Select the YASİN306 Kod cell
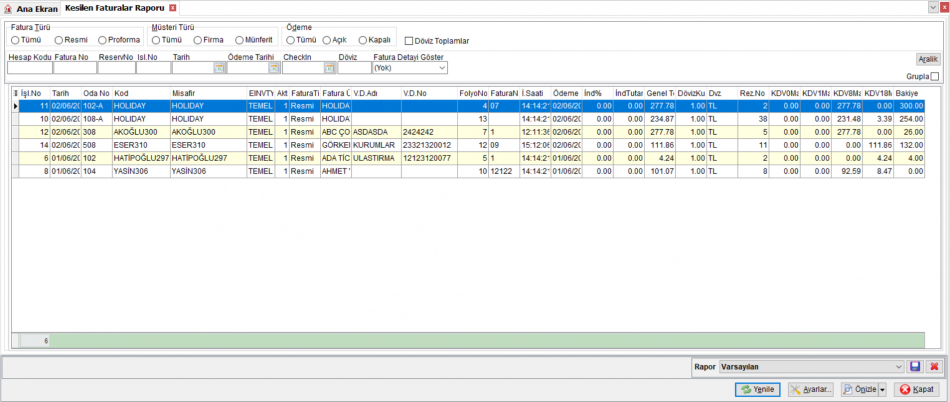Image resolution: width=950 pixels, height=402 pixels. click(141, 171)
